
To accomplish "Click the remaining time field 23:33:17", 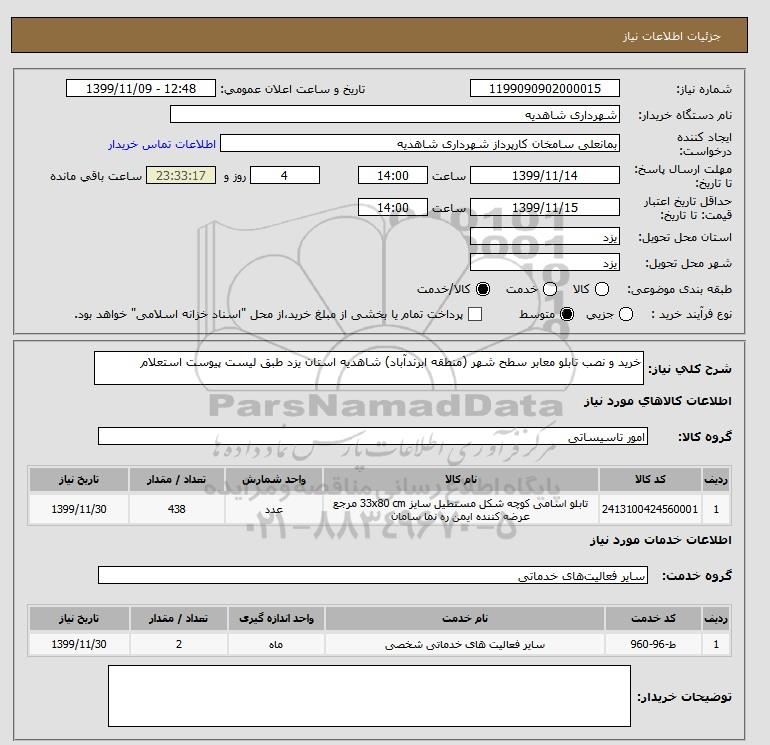I will coord(181,175).
